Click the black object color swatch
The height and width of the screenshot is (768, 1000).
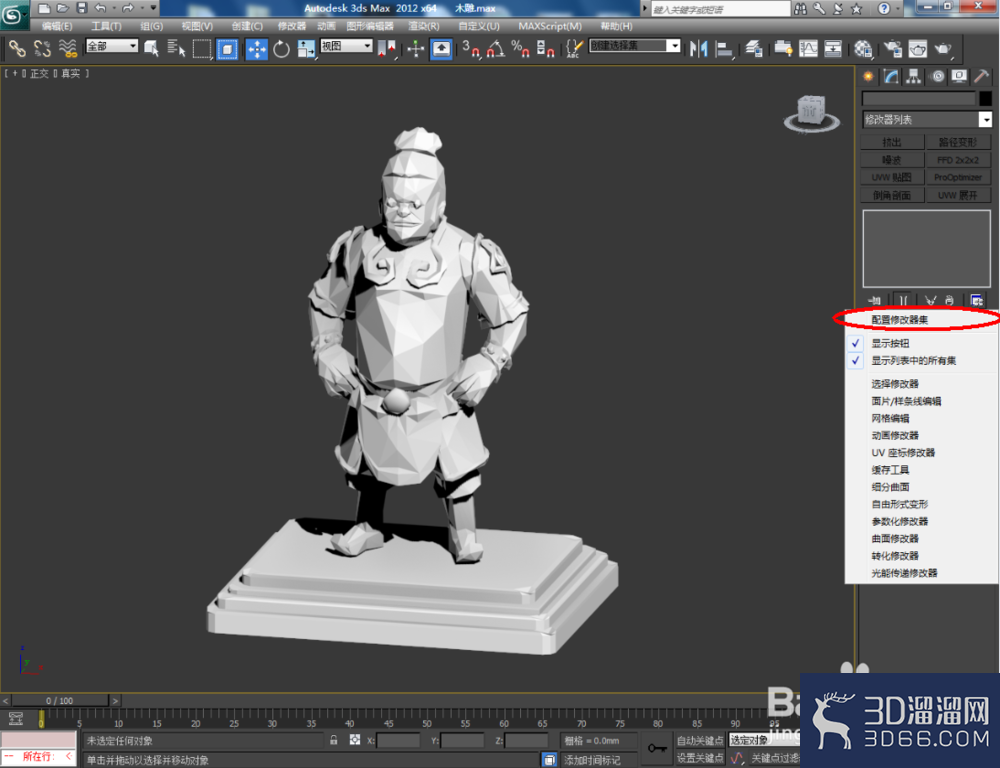[x=985, y=98]
